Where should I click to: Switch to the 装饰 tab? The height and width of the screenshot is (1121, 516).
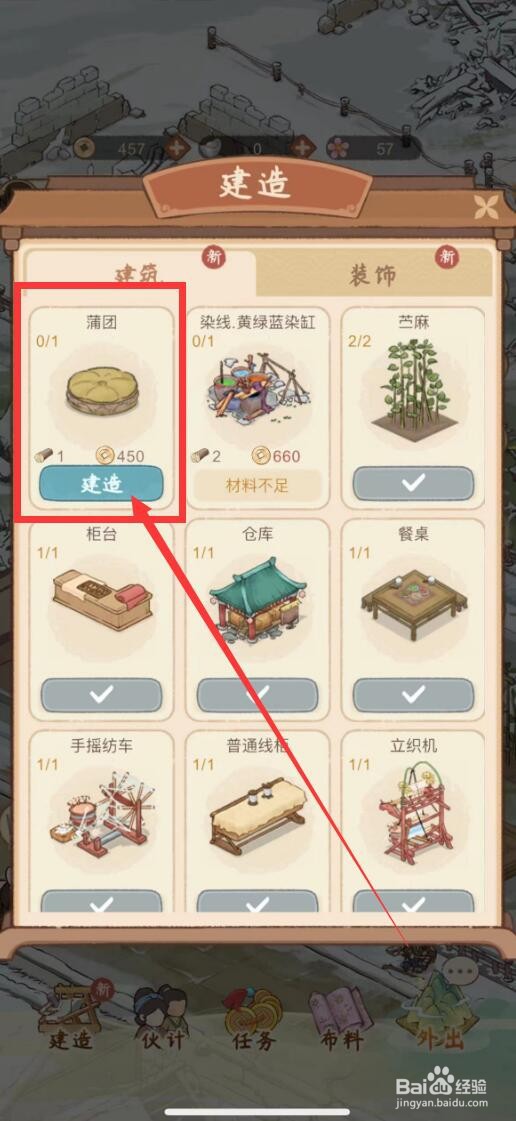point(373,274)
